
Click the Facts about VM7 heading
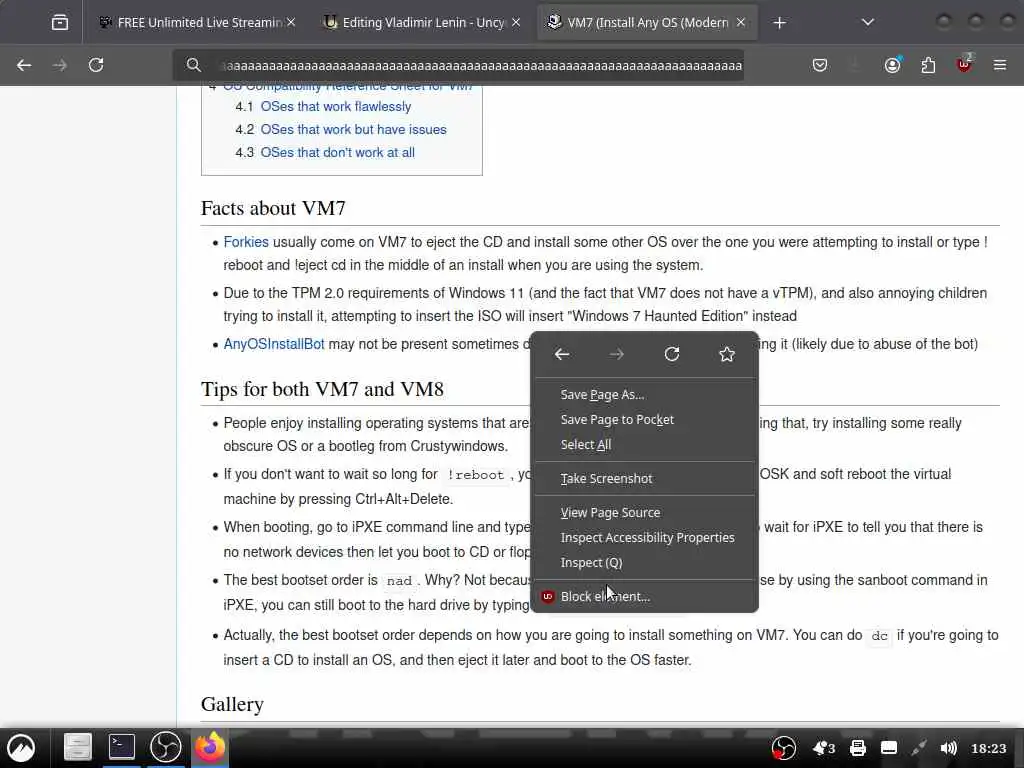pyautogui.click(x=273, y=208)
